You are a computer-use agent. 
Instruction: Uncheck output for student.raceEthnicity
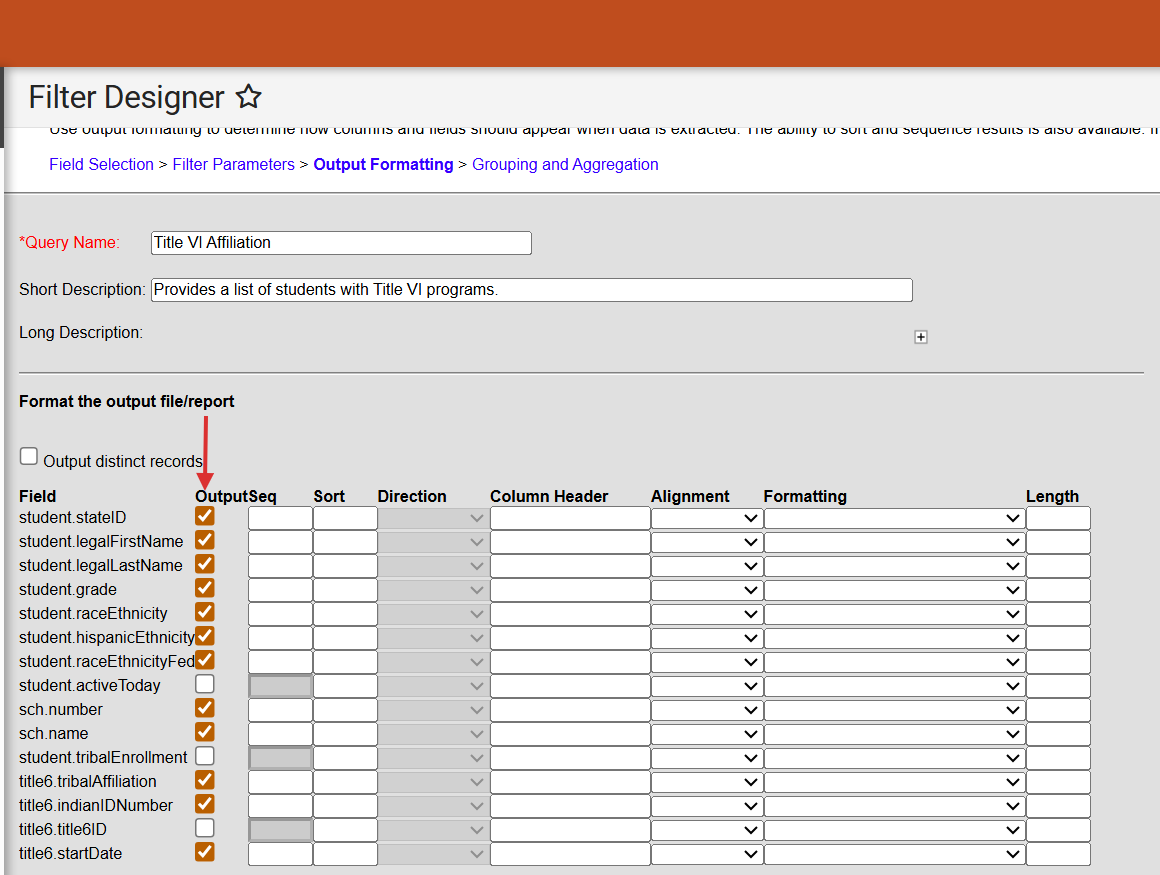click(x=205, y=612)
